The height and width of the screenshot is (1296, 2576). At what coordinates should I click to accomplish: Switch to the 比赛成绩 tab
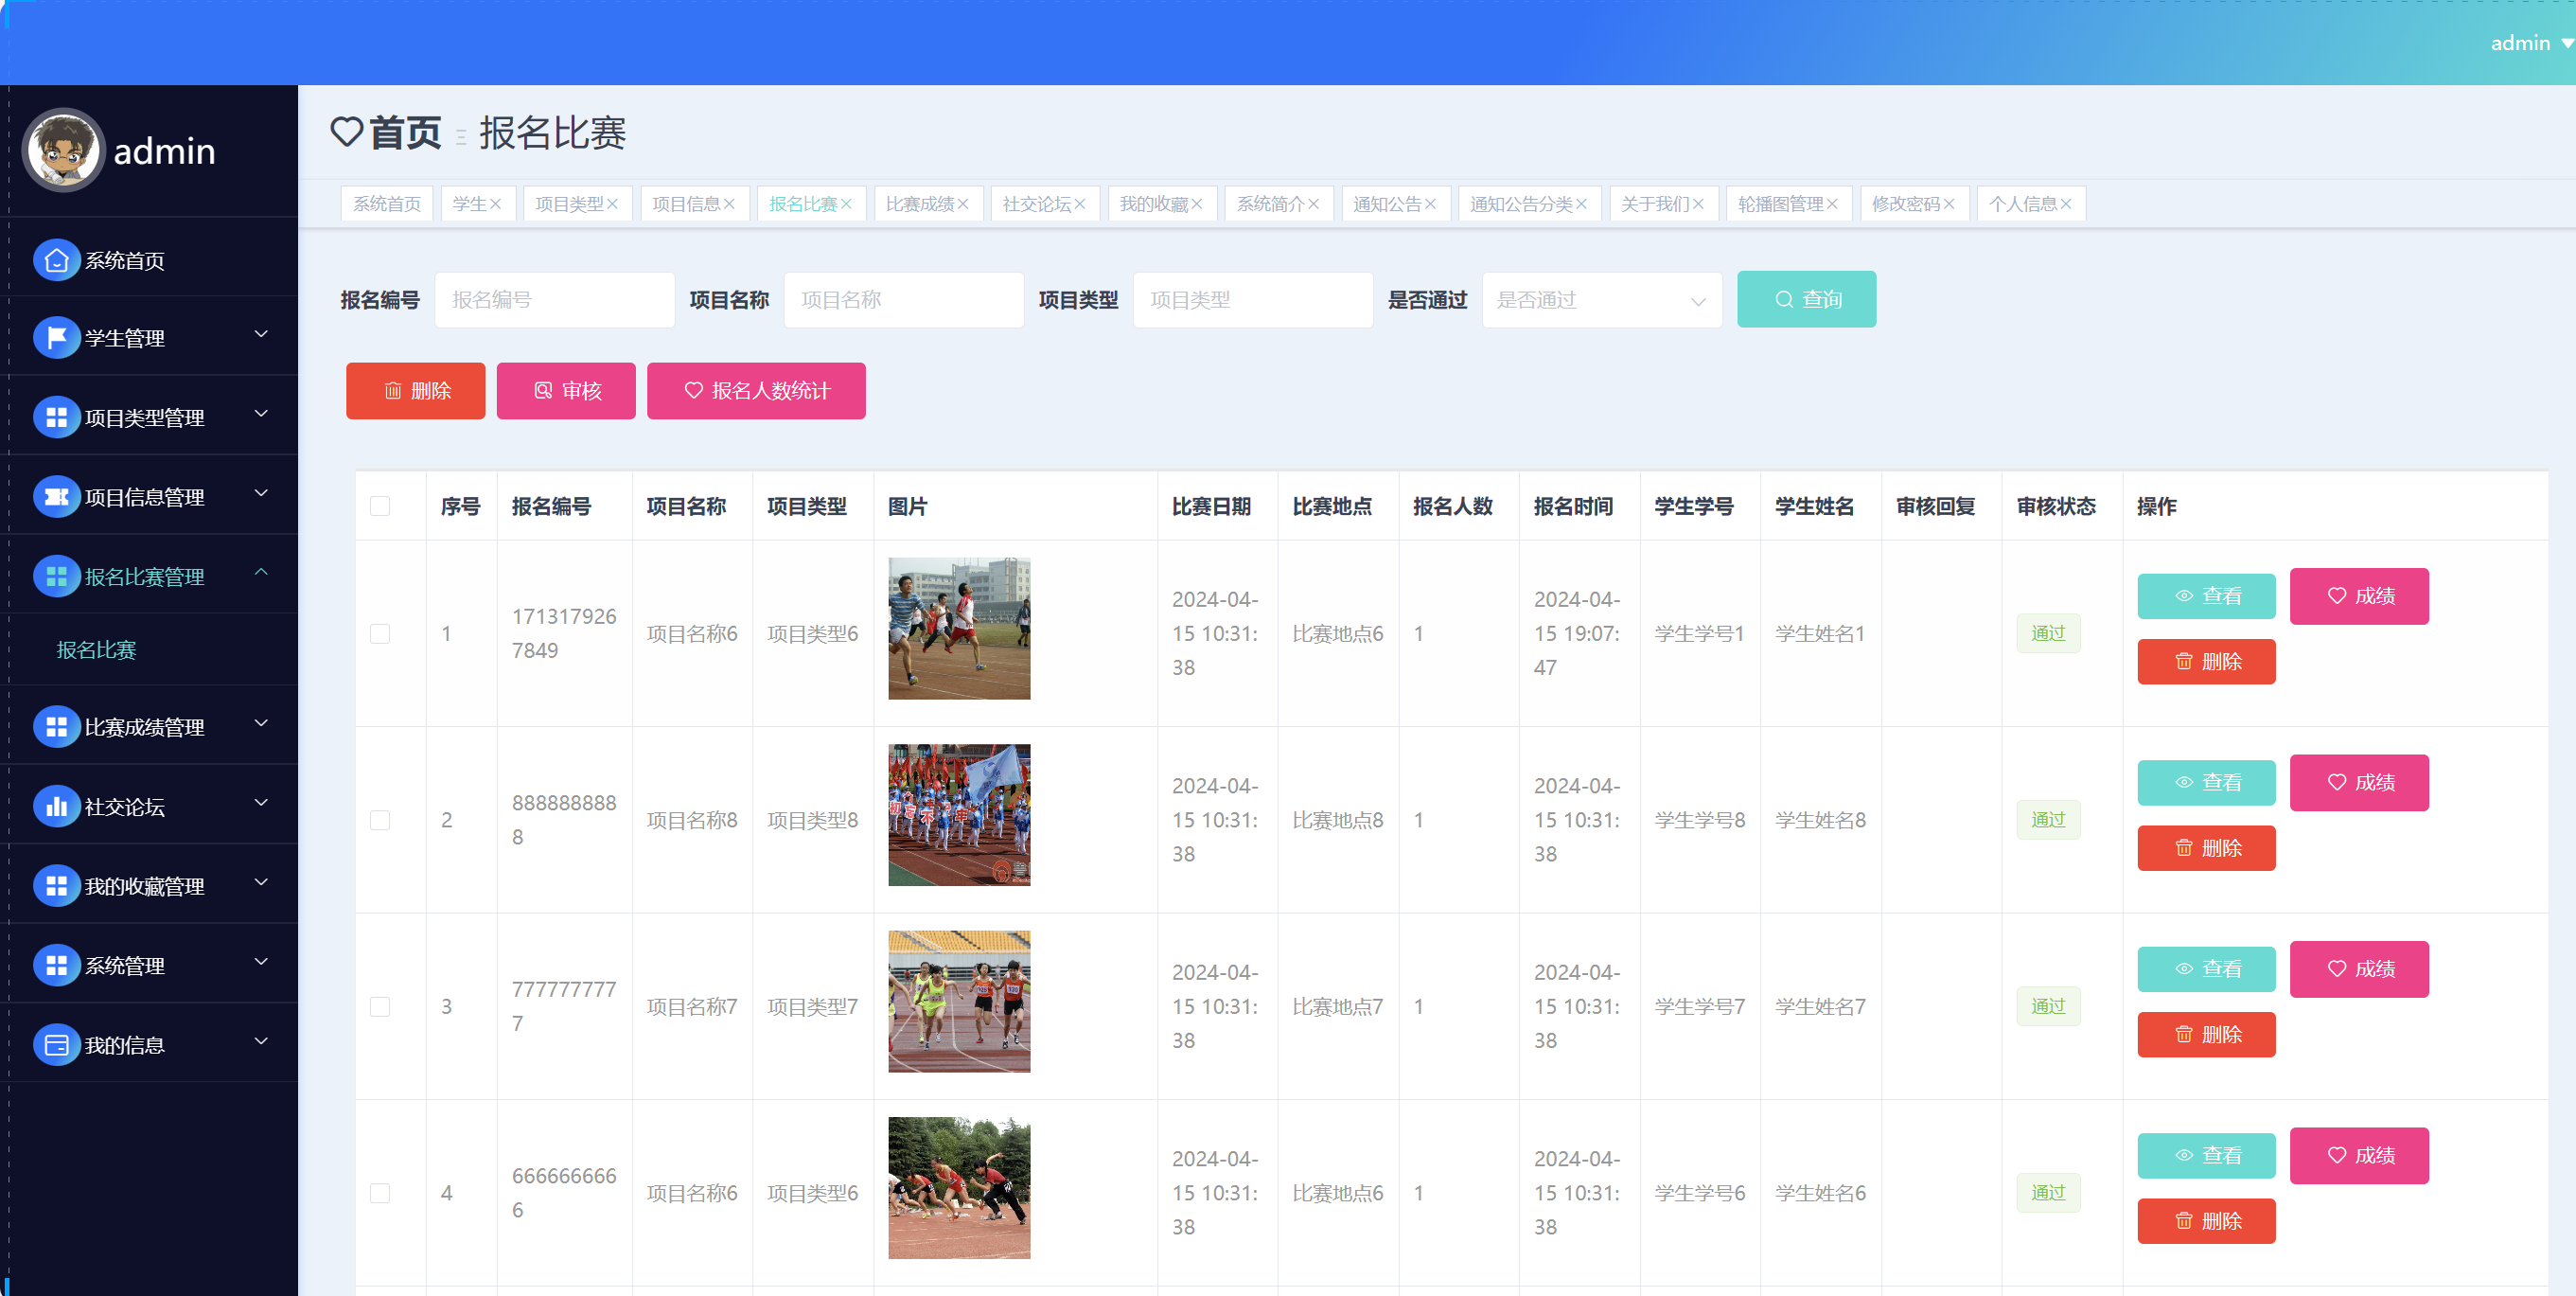coord(919,204)
